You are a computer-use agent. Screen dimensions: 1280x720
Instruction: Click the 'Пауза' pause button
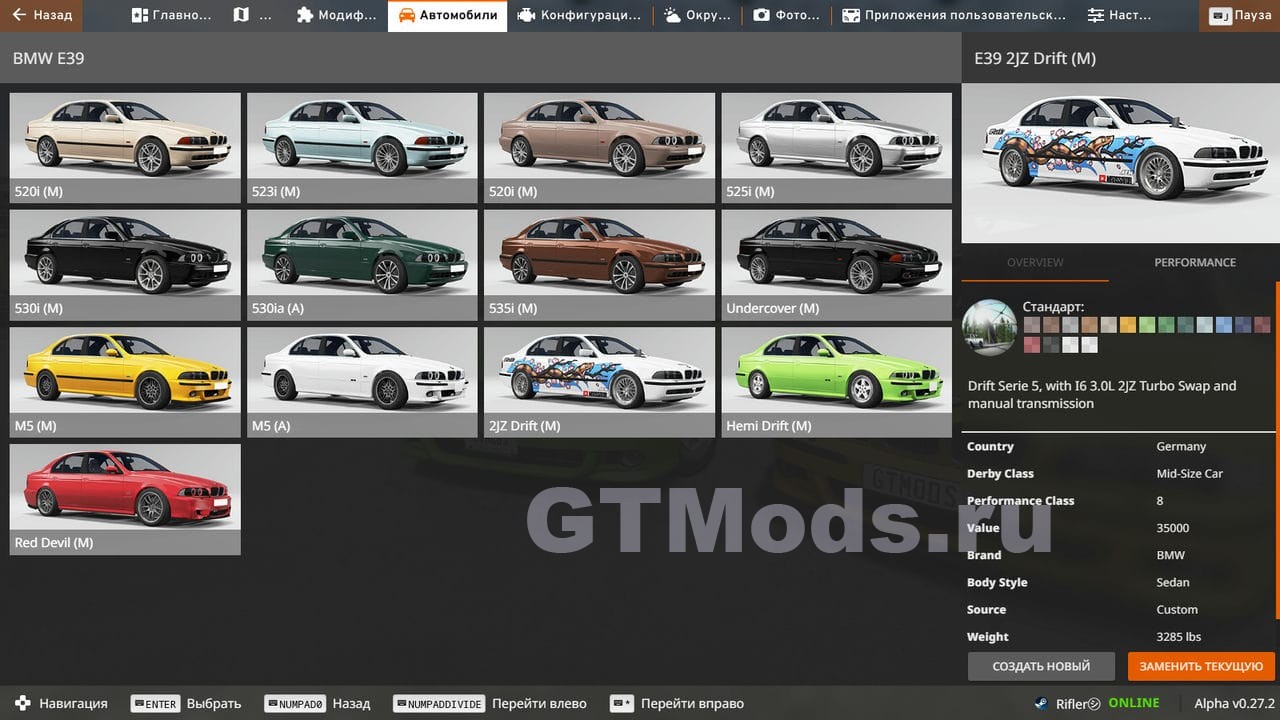(x=1241, y=16)
